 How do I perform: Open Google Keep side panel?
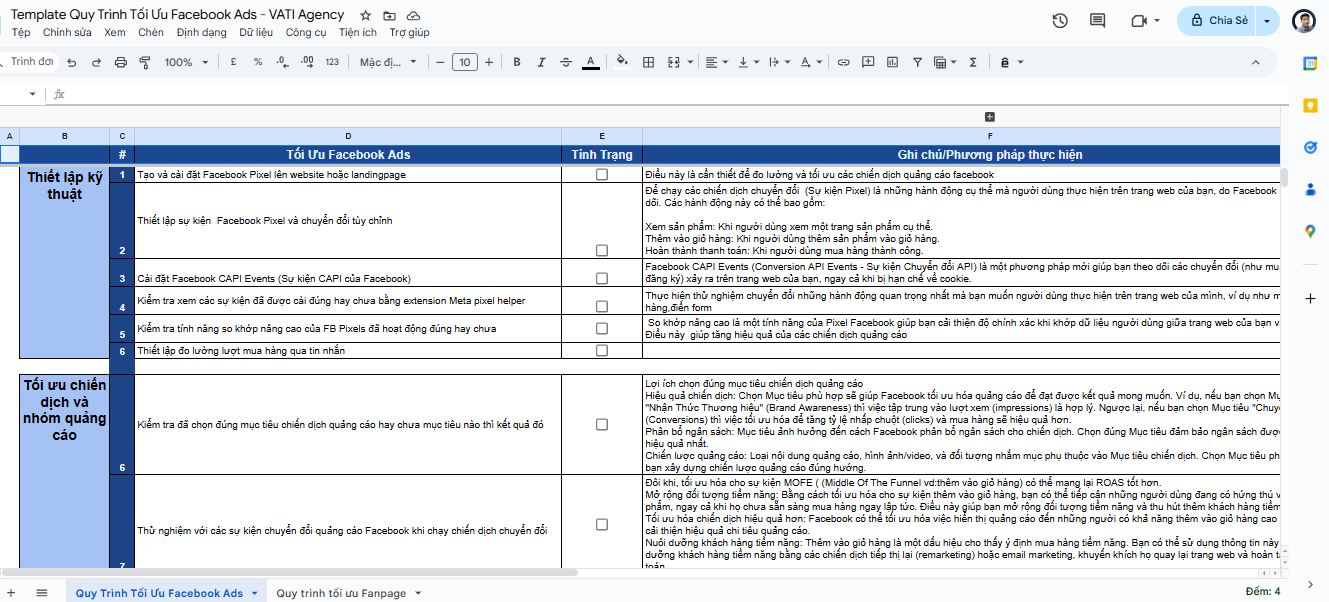tap(1310, 105)
